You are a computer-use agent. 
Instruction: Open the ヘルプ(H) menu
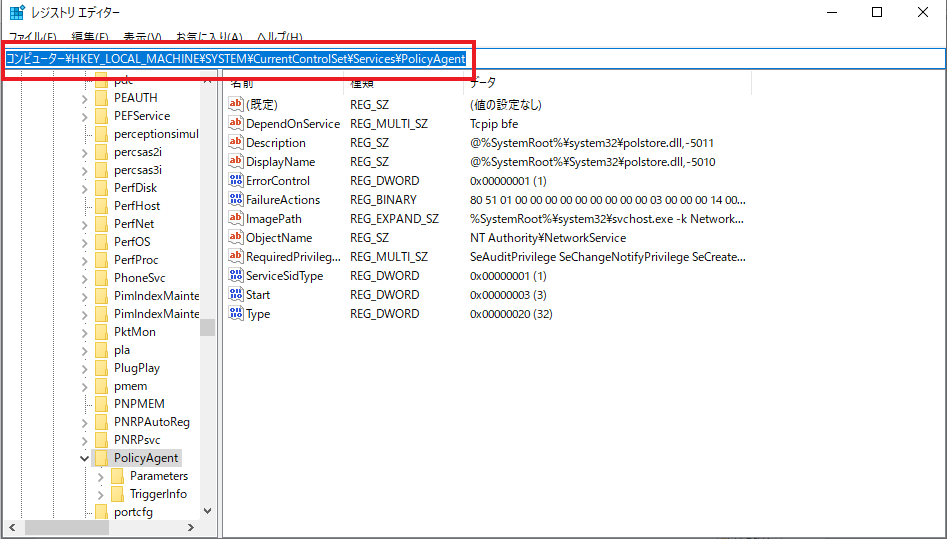[x=279, y=37]
